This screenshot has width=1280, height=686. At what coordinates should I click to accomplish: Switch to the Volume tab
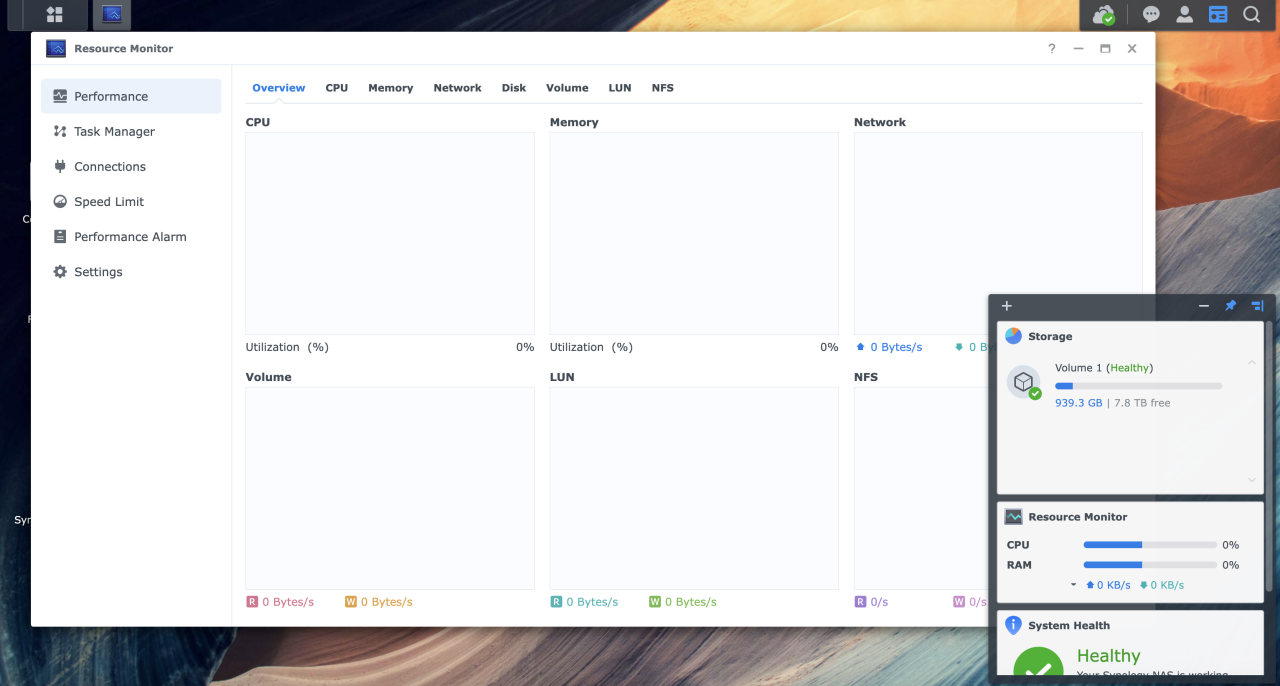(x=567, y=88)
